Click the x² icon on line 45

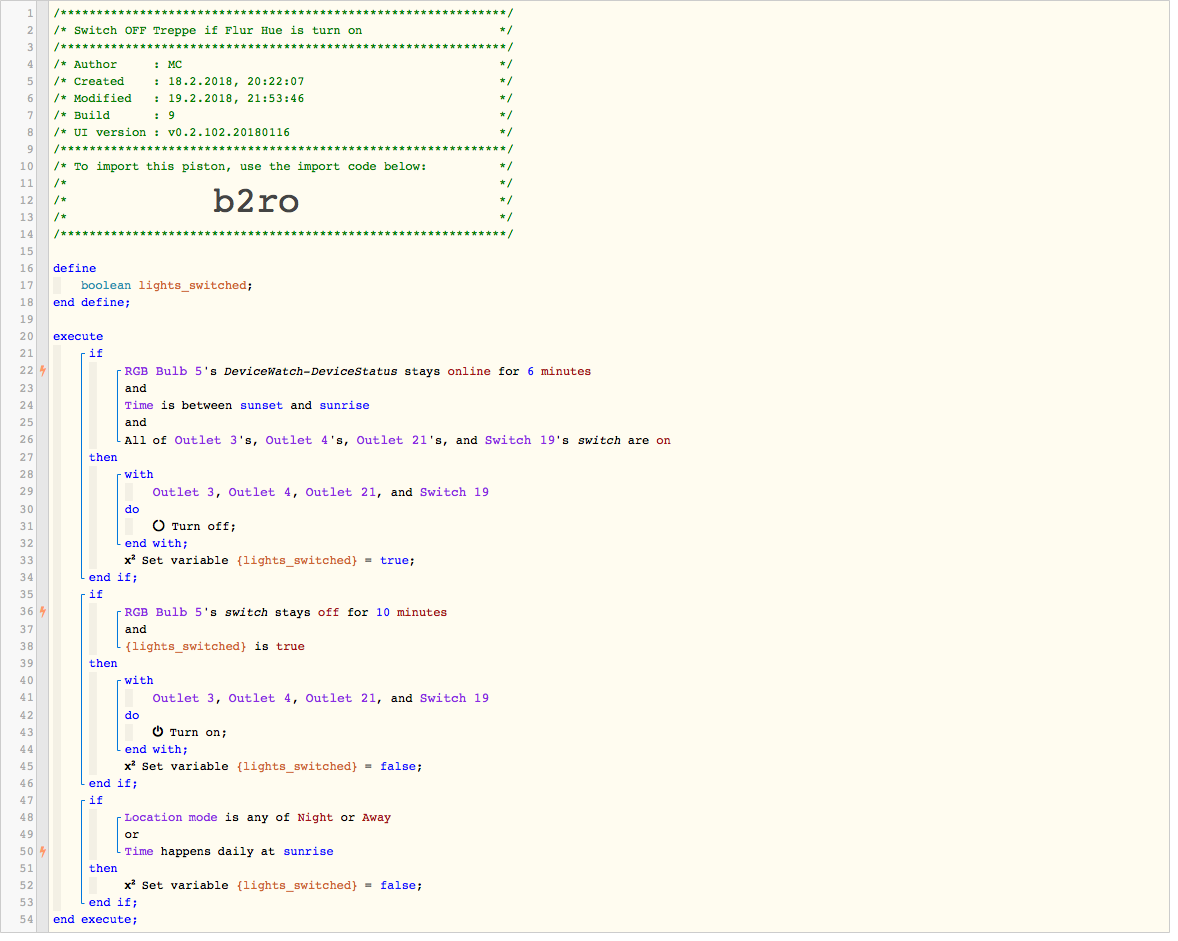130,766
